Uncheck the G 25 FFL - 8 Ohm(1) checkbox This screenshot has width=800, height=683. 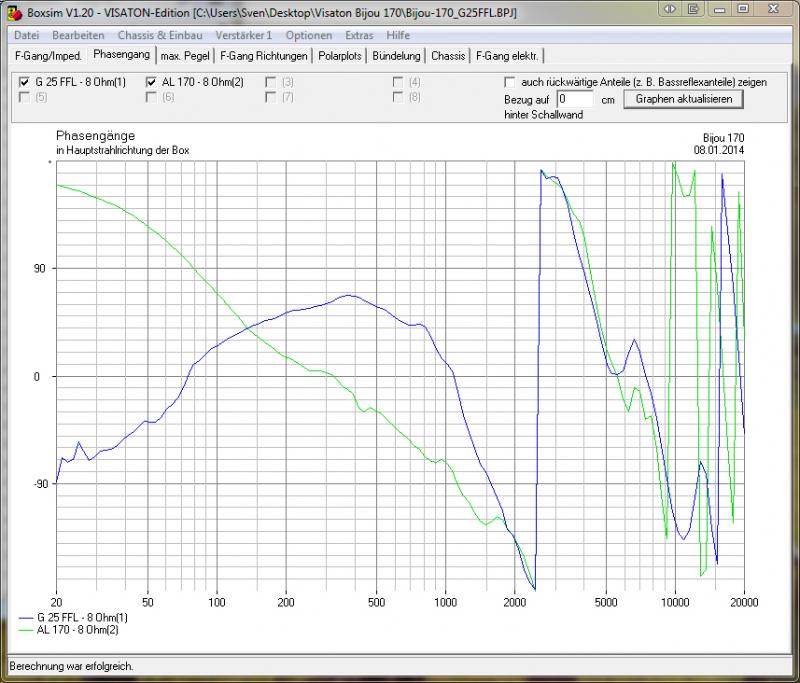[x=25, y=81]
